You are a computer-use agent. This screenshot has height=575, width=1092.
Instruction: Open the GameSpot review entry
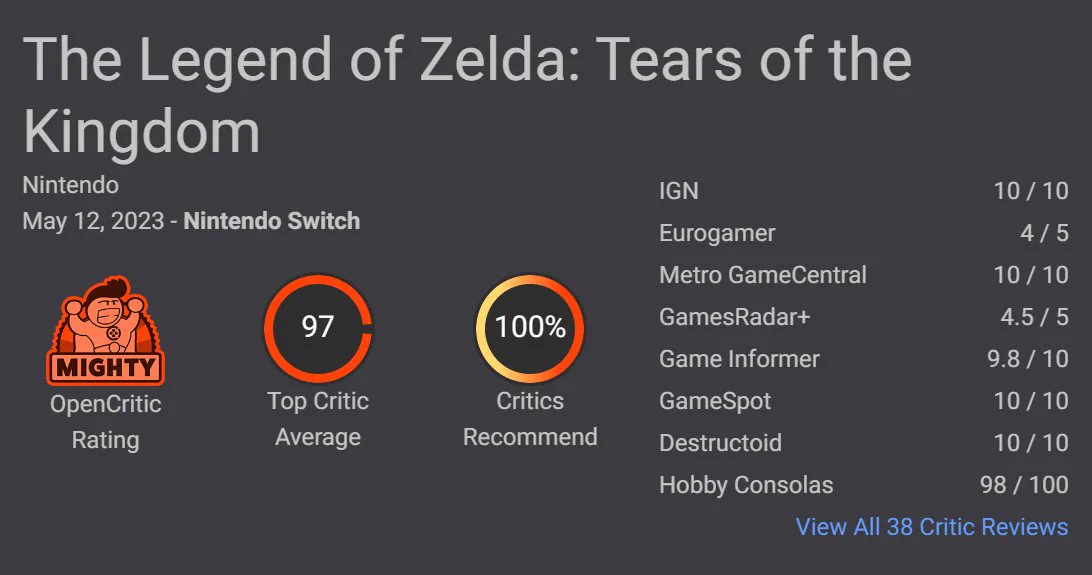(x=864, y=401)
